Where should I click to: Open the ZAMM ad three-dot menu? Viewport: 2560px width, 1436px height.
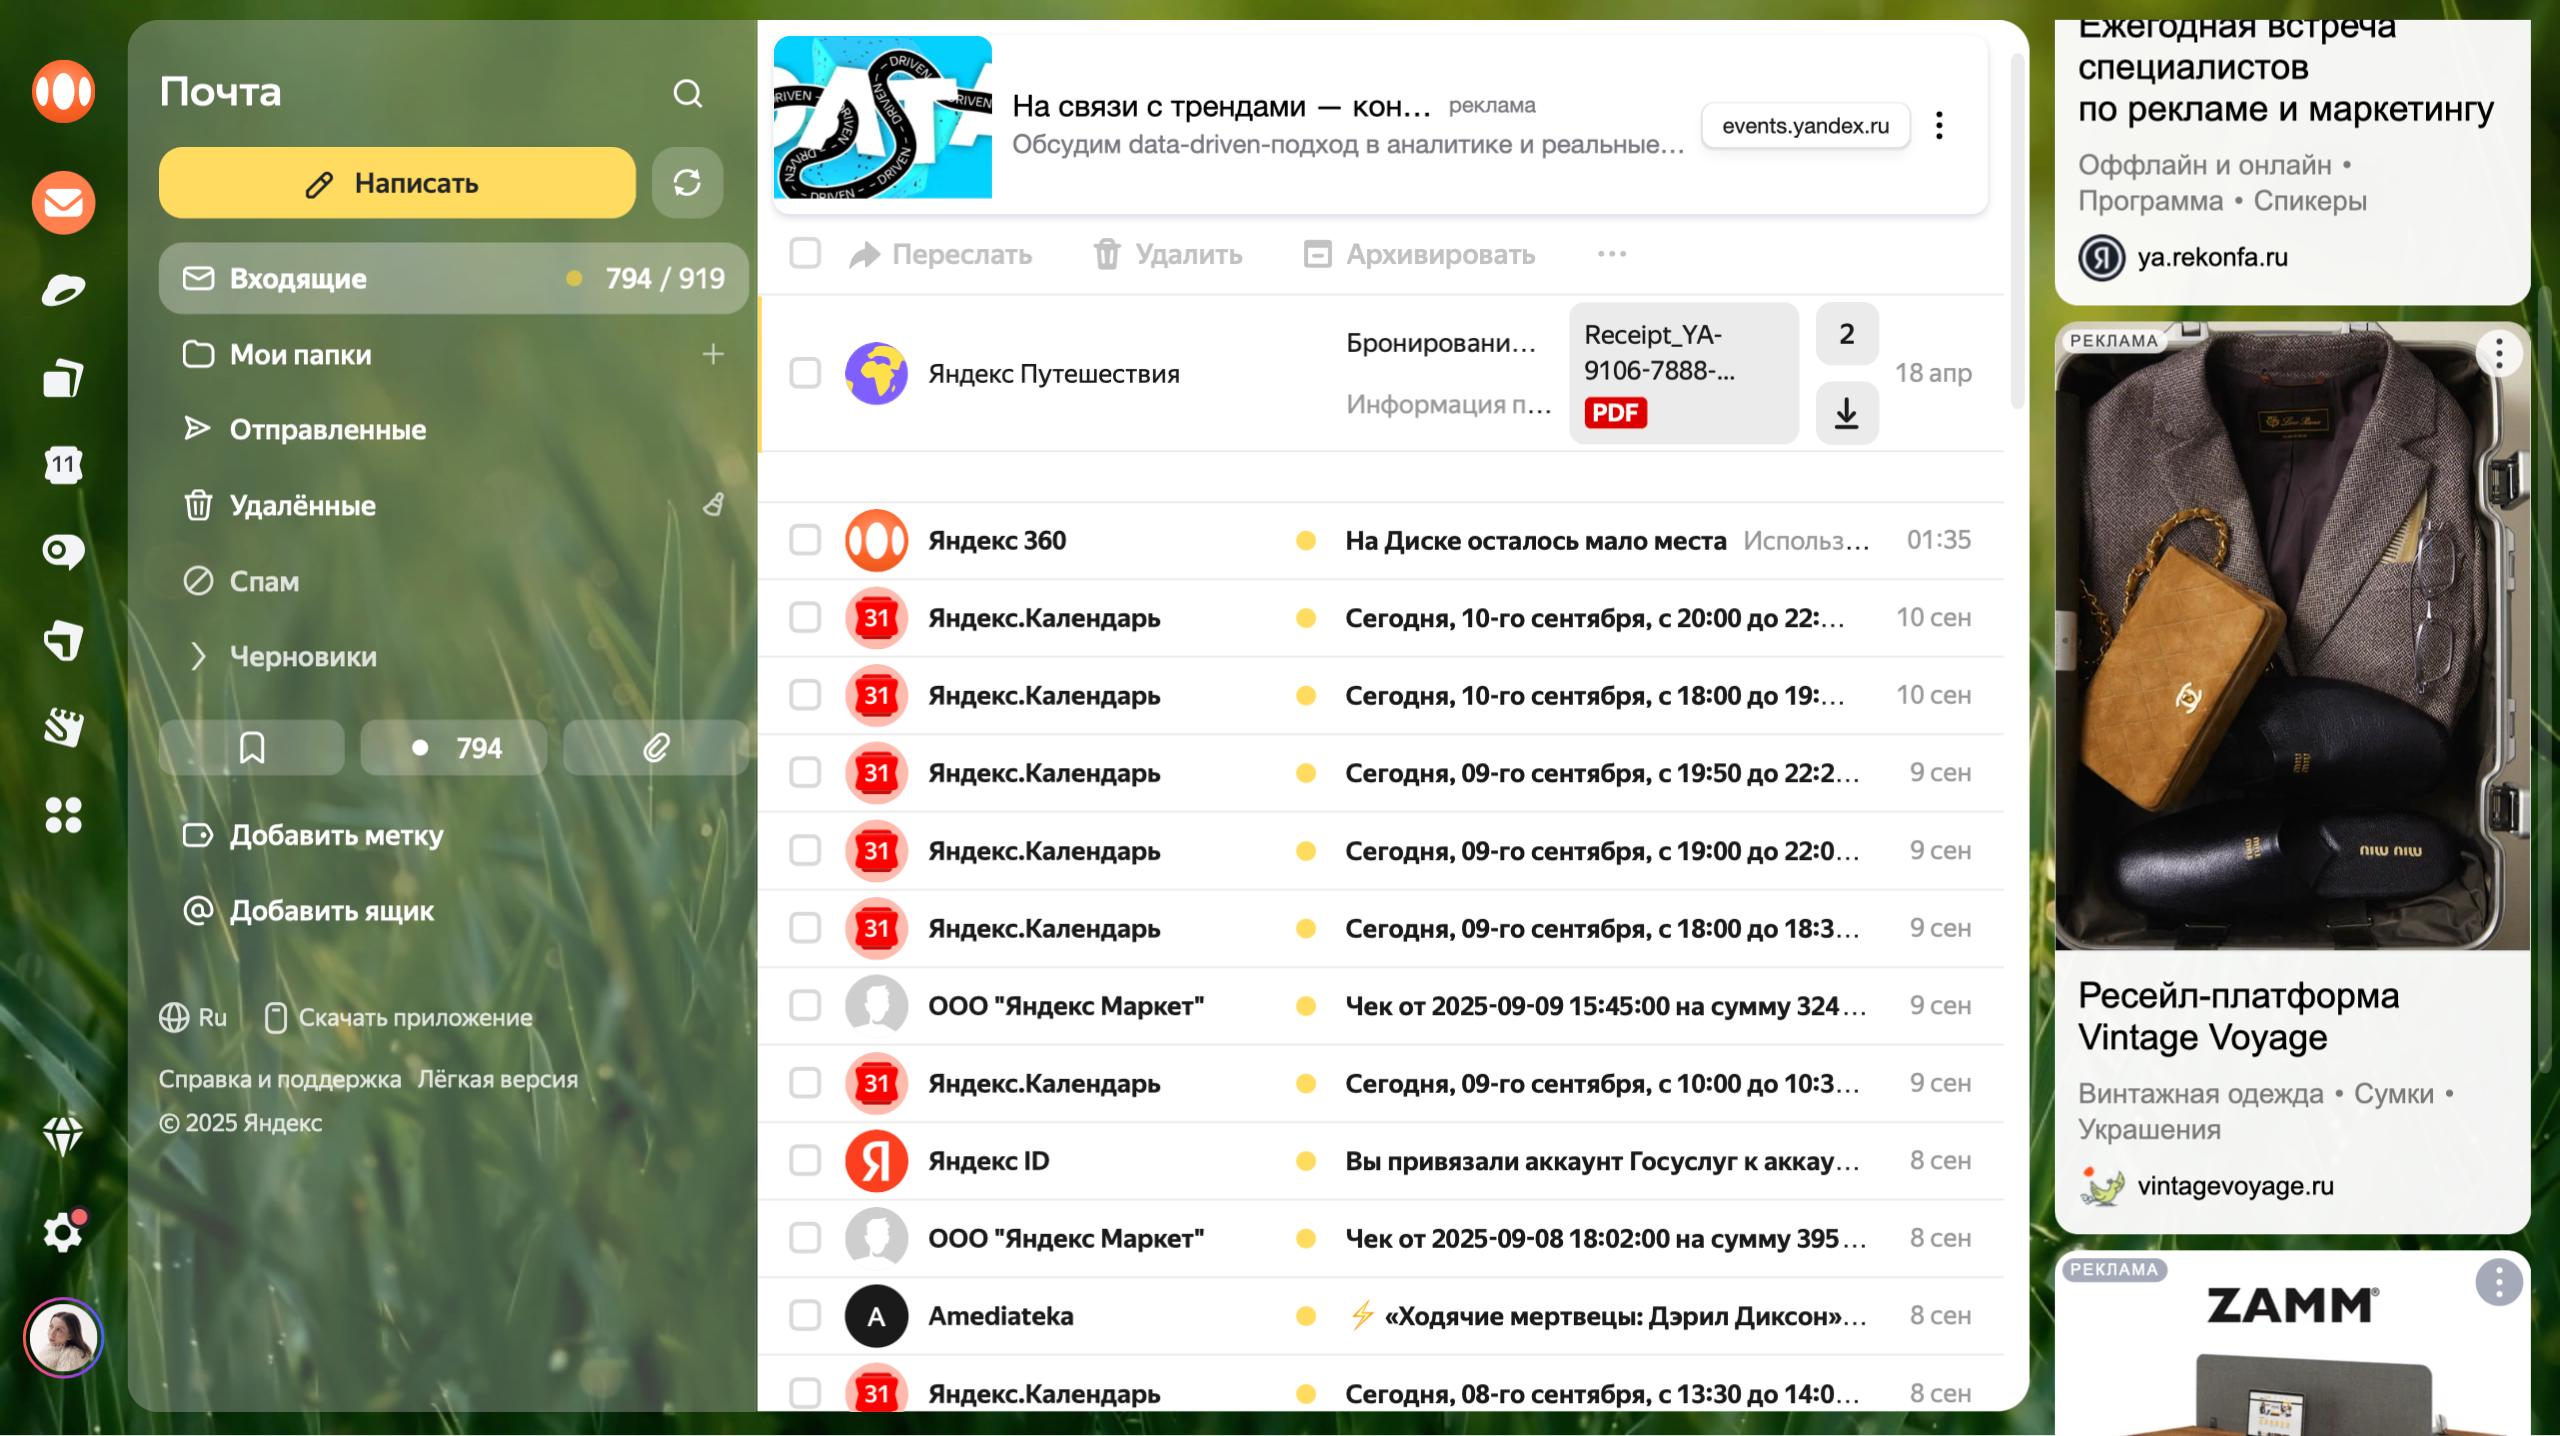(x=2499, y=1282)
